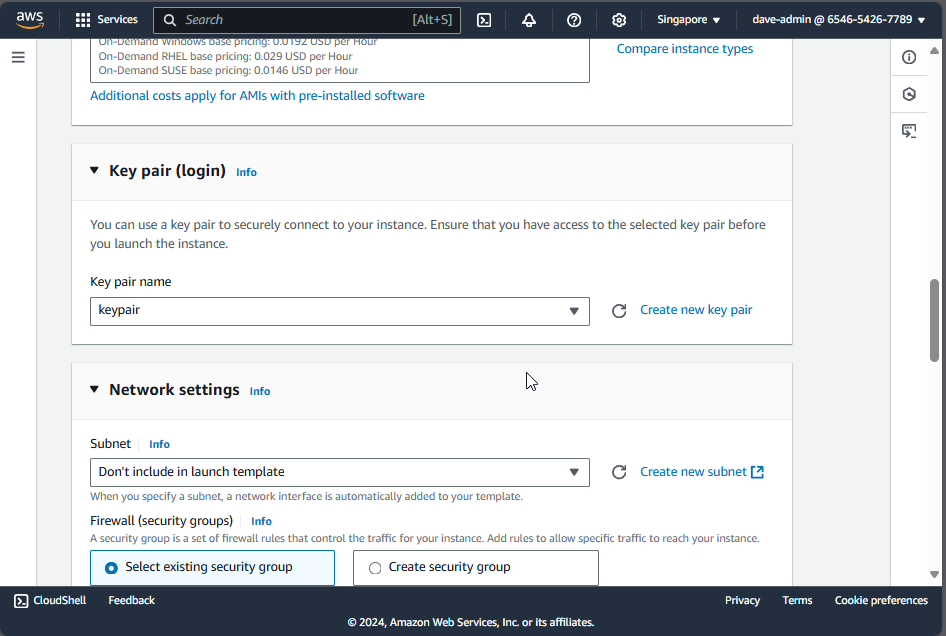Image resolution: width=946 pixels, height=636 pixels.
Task: Open the Subnet dropdown
Action: 339,472
